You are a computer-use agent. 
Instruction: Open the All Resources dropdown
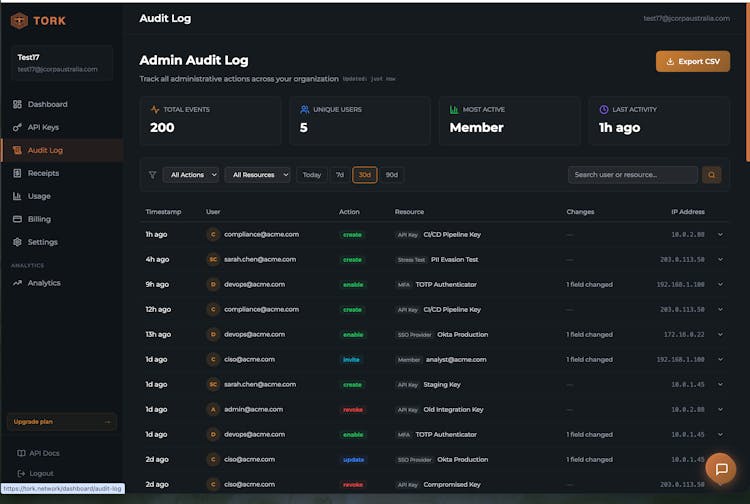(x=257, y=175)
